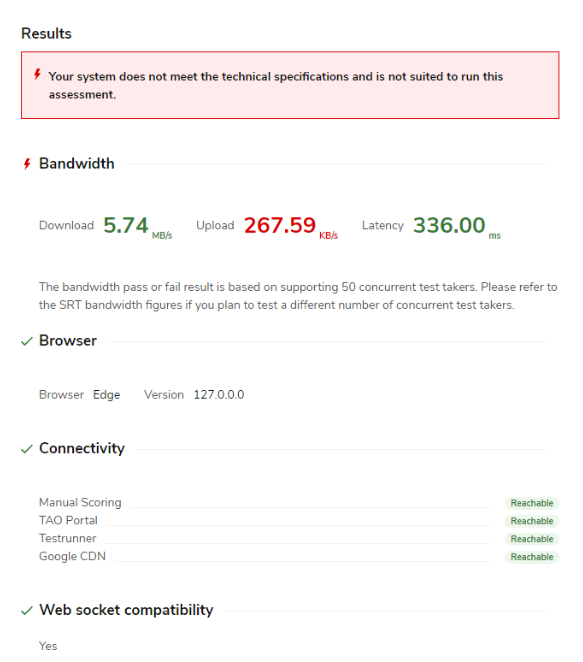Click the Connectivity section heading
Viewport: 583px width, 662px height.
click(82, 448)
